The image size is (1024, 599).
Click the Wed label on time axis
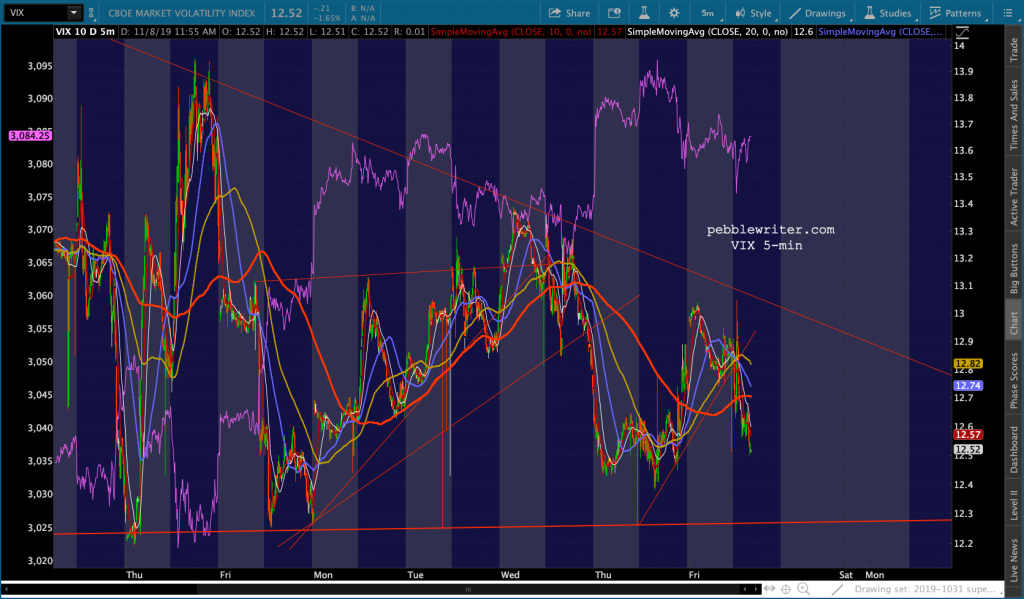(510, 575)
